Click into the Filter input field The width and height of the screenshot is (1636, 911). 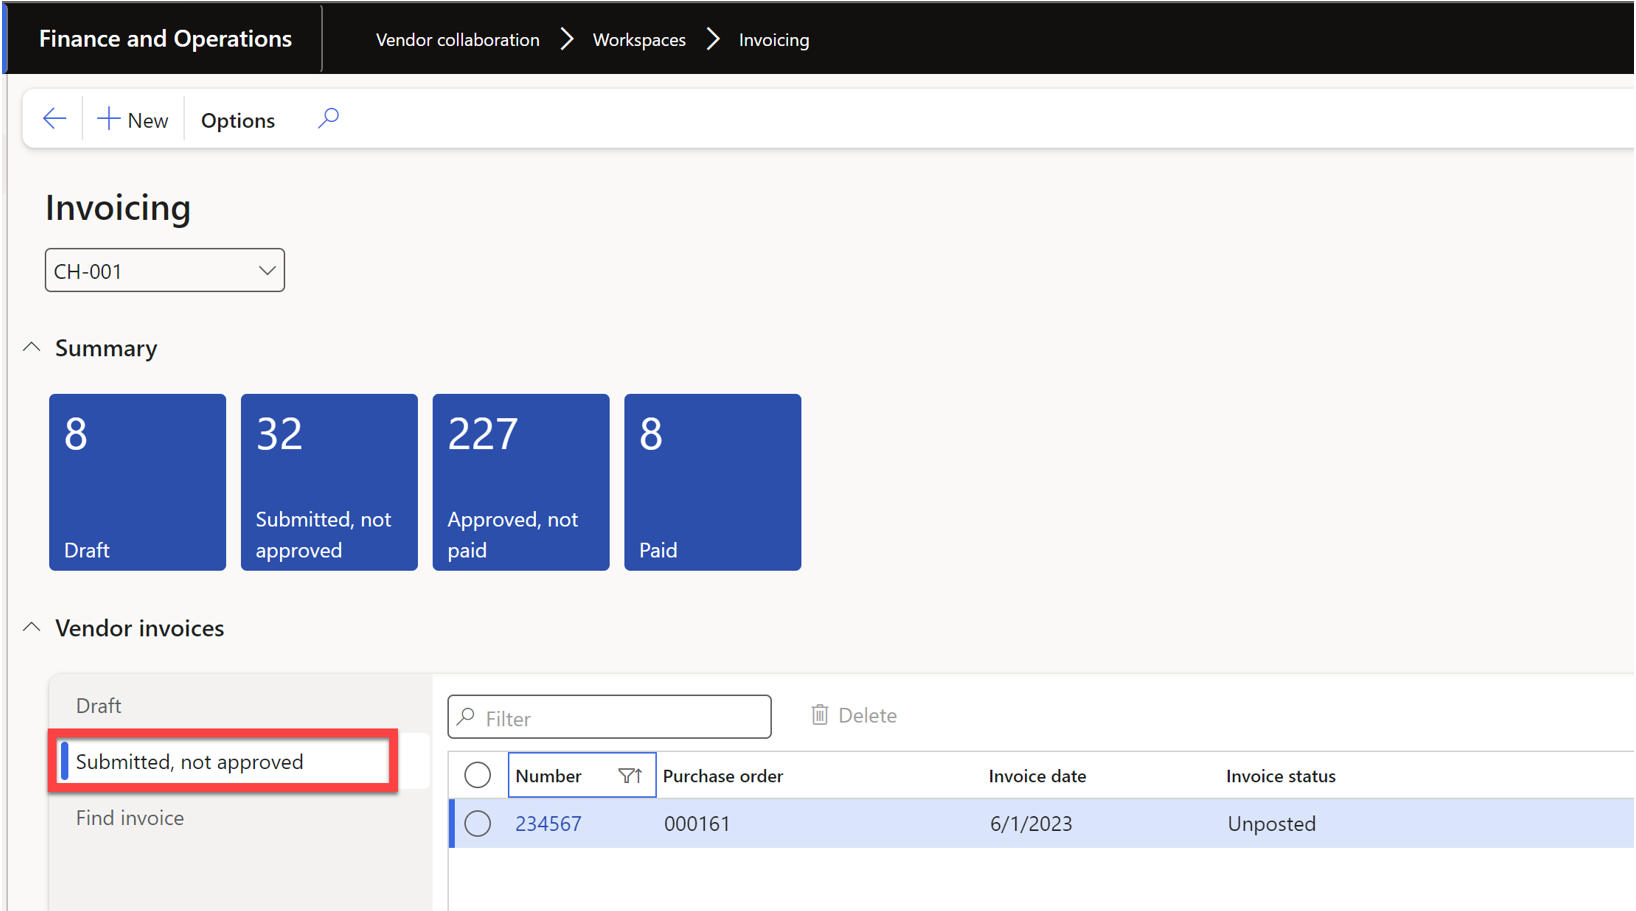[x=610, y=717]
